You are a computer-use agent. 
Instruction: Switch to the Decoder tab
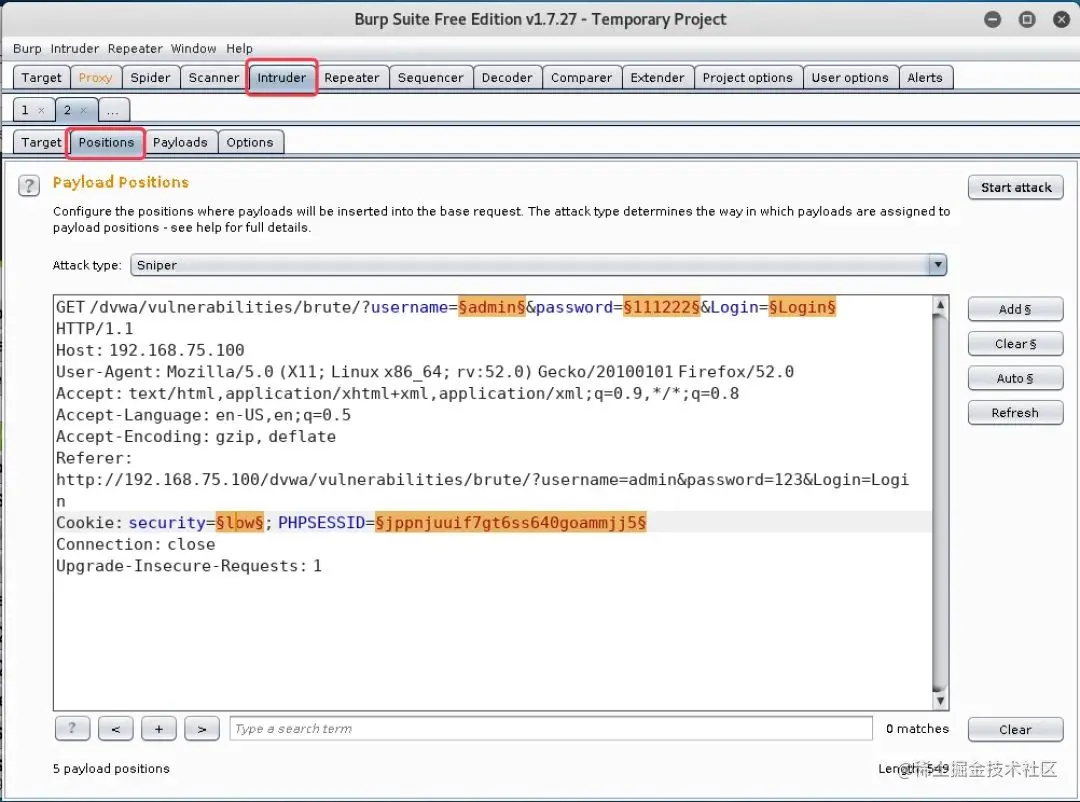tap(507, 78)
